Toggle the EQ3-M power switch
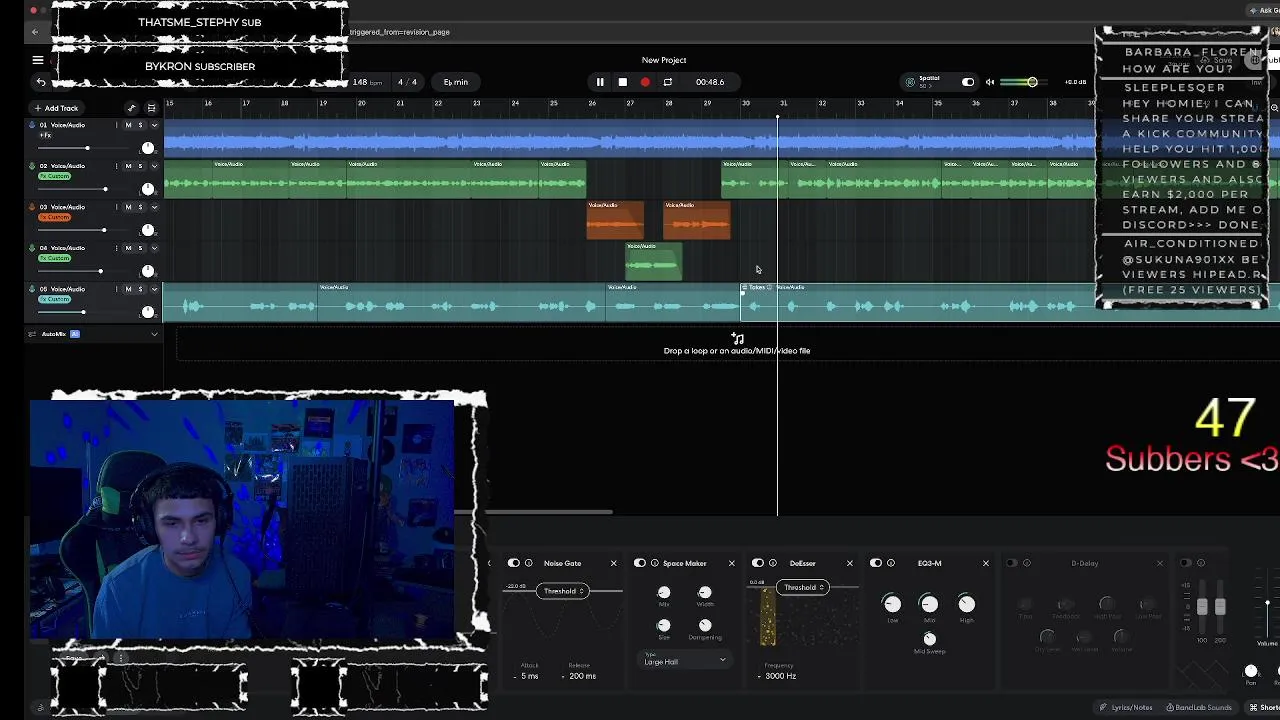The image size is (1280, 720). (x=876, y=563)
